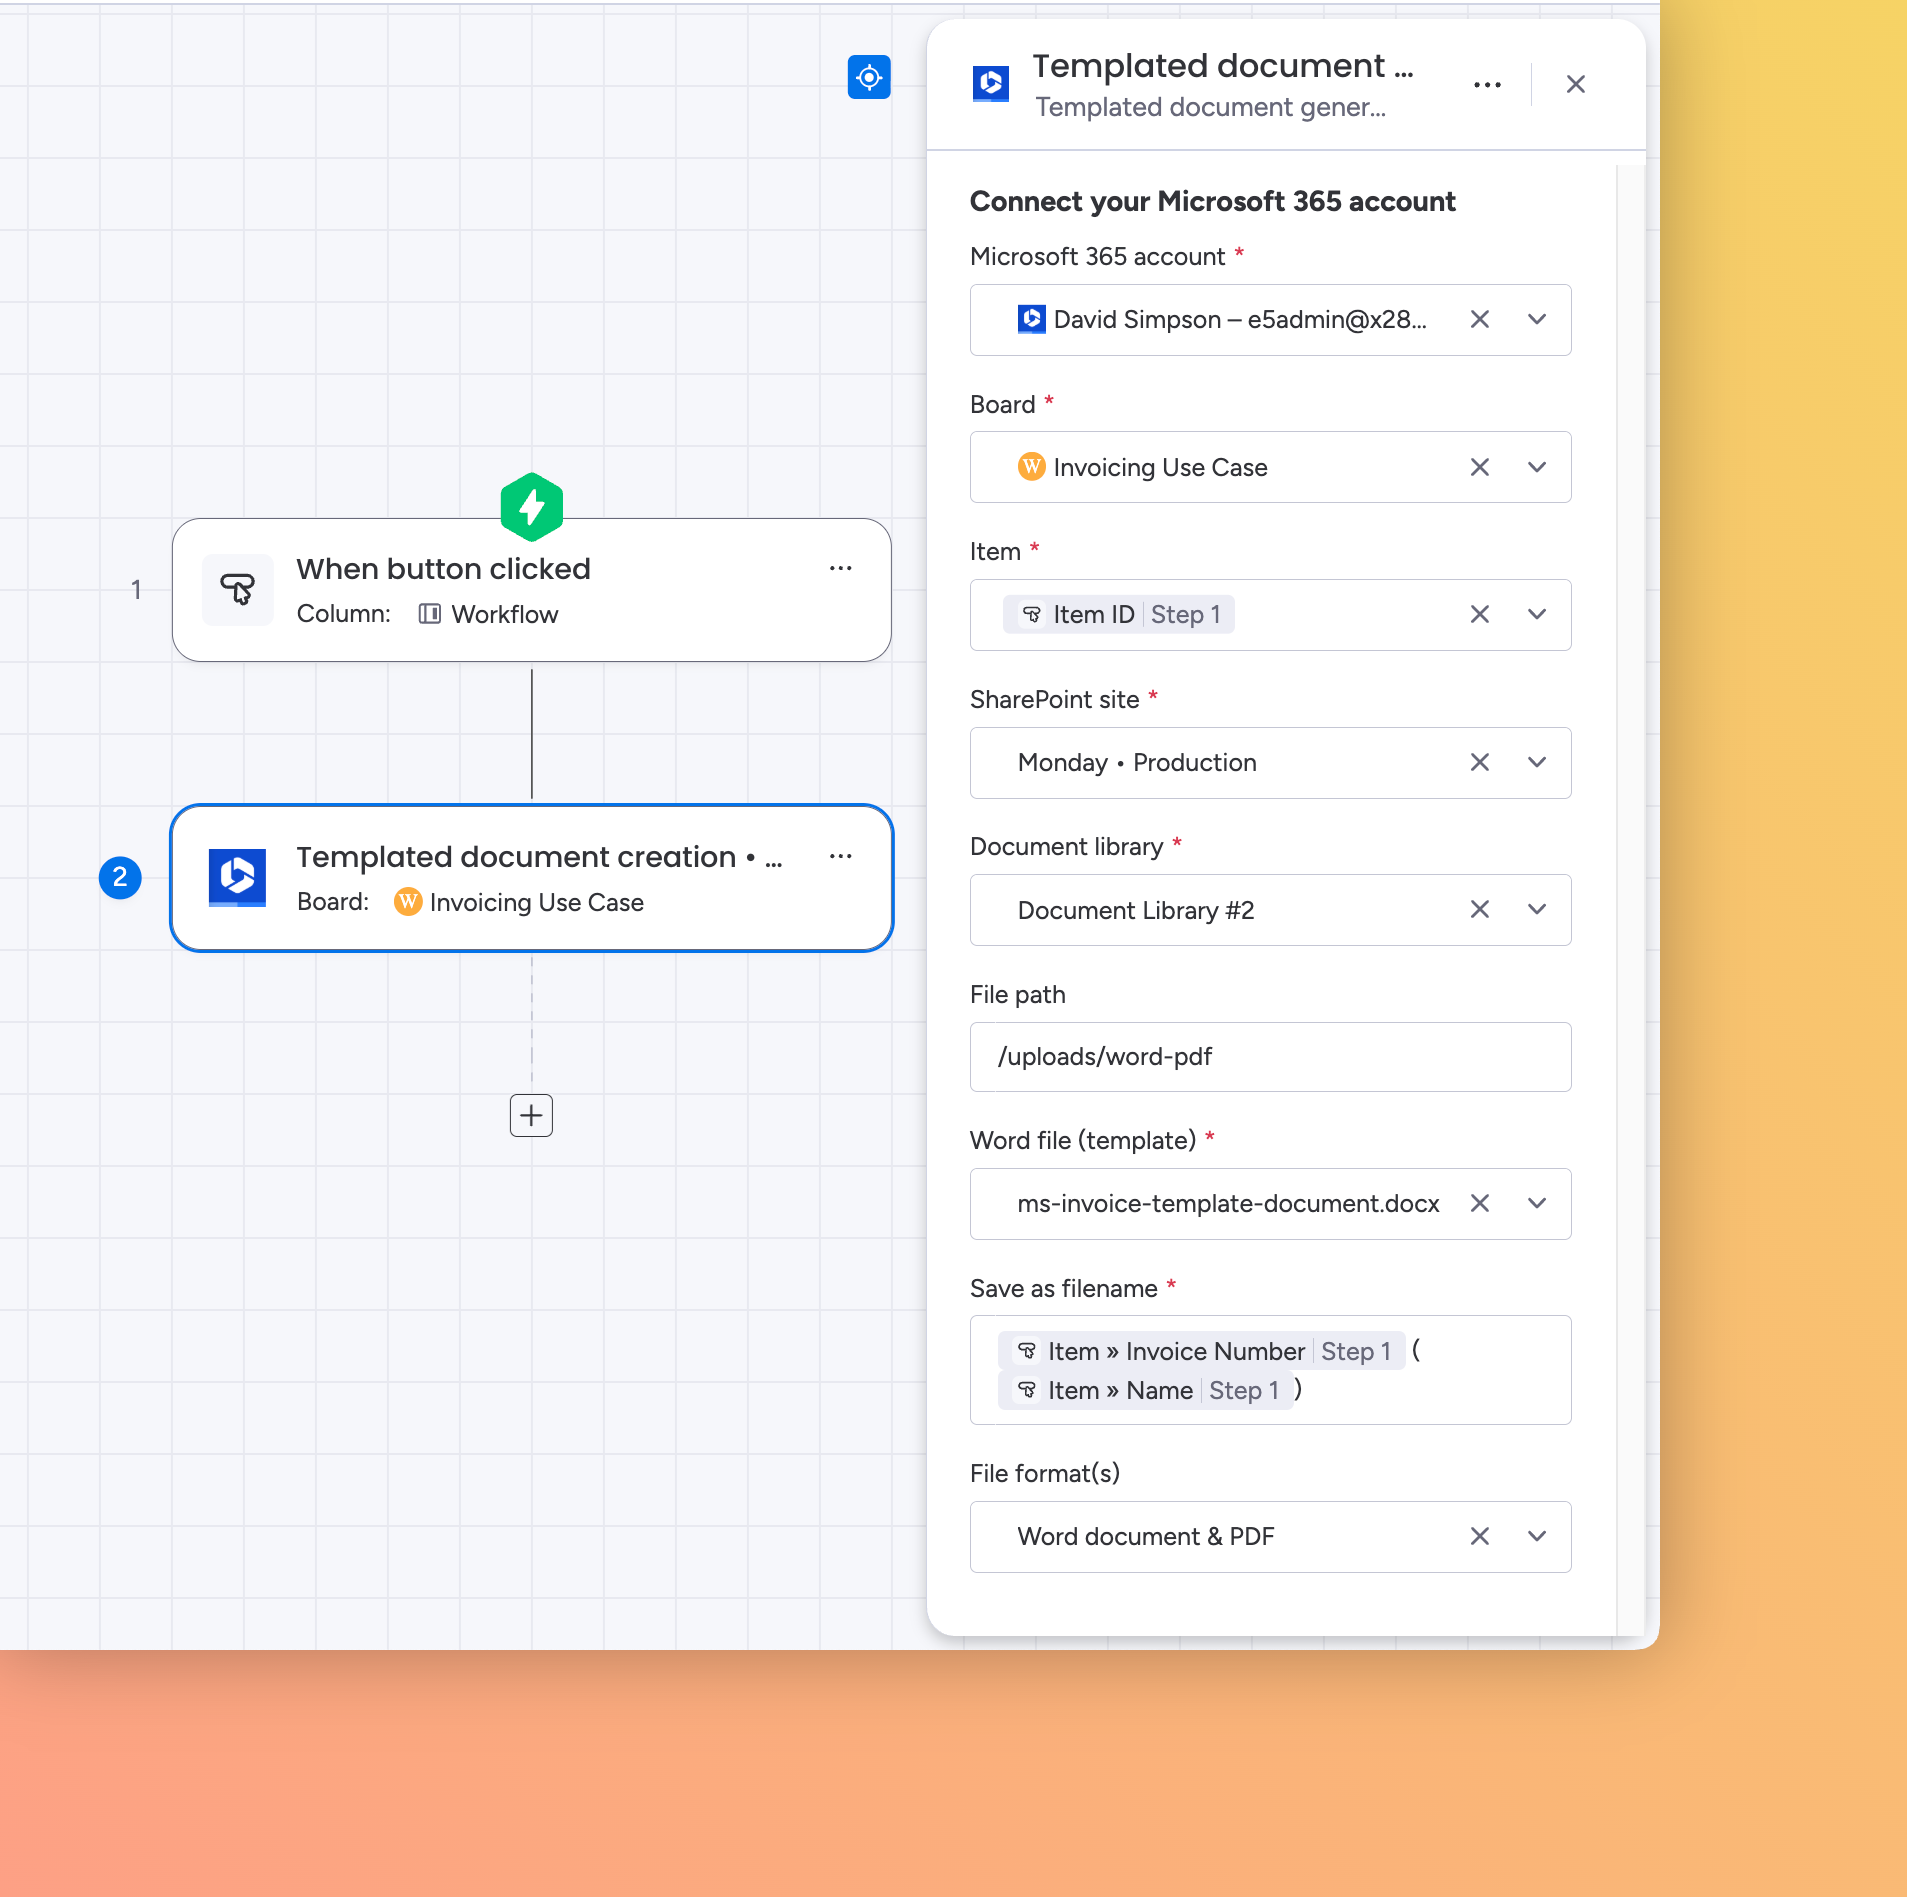1907x1897 pixels.
Task: Click the step number 2 badge
Action: point(120,877)
